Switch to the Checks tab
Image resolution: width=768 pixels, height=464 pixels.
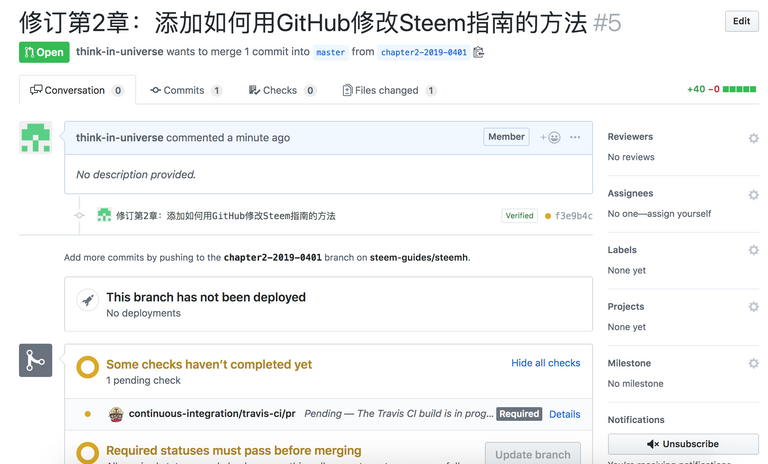tap(283, 90)
